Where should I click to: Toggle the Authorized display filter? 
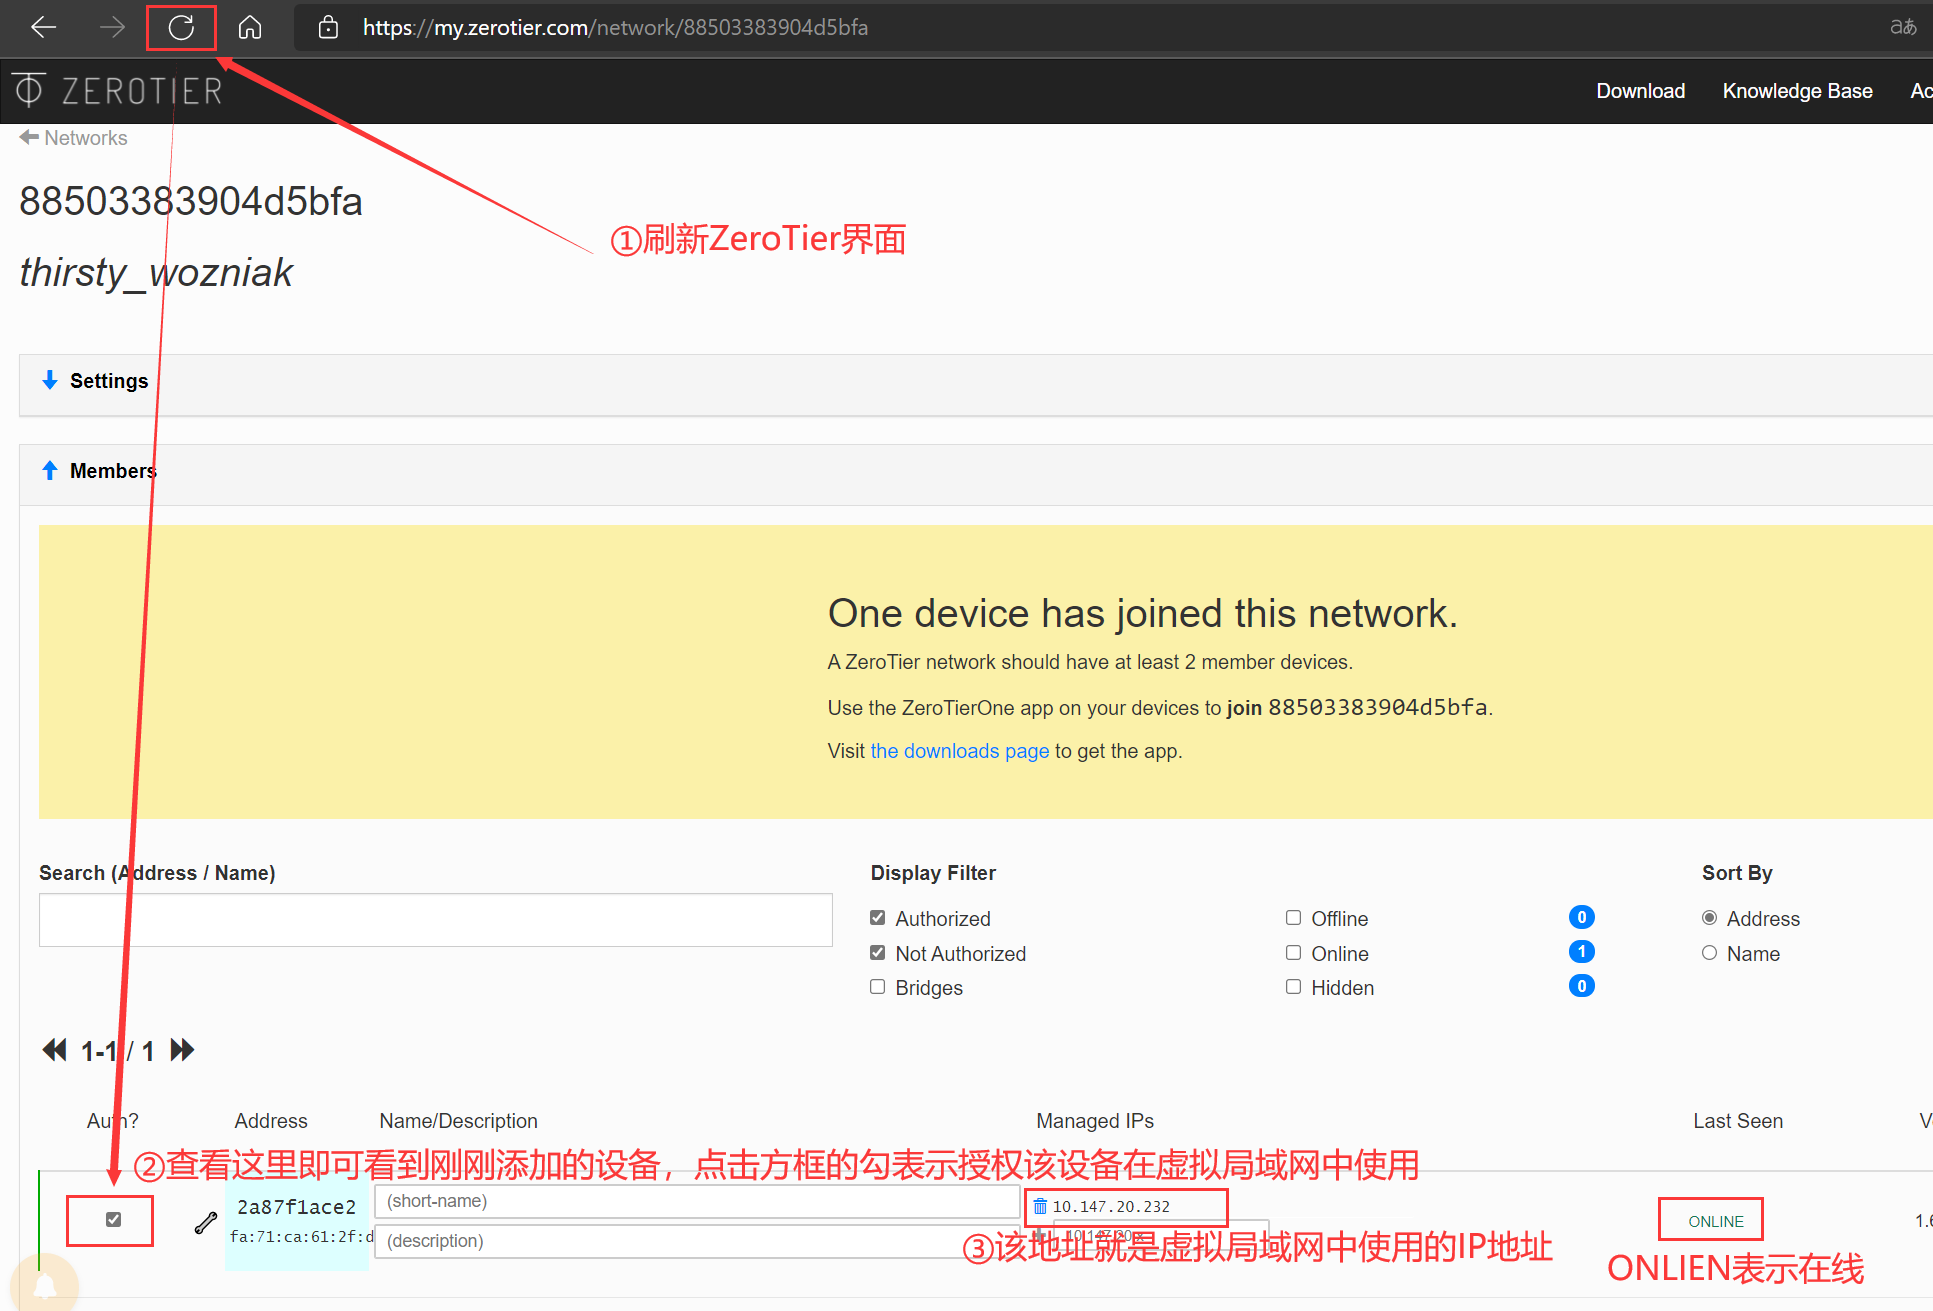tap(878, 918)
